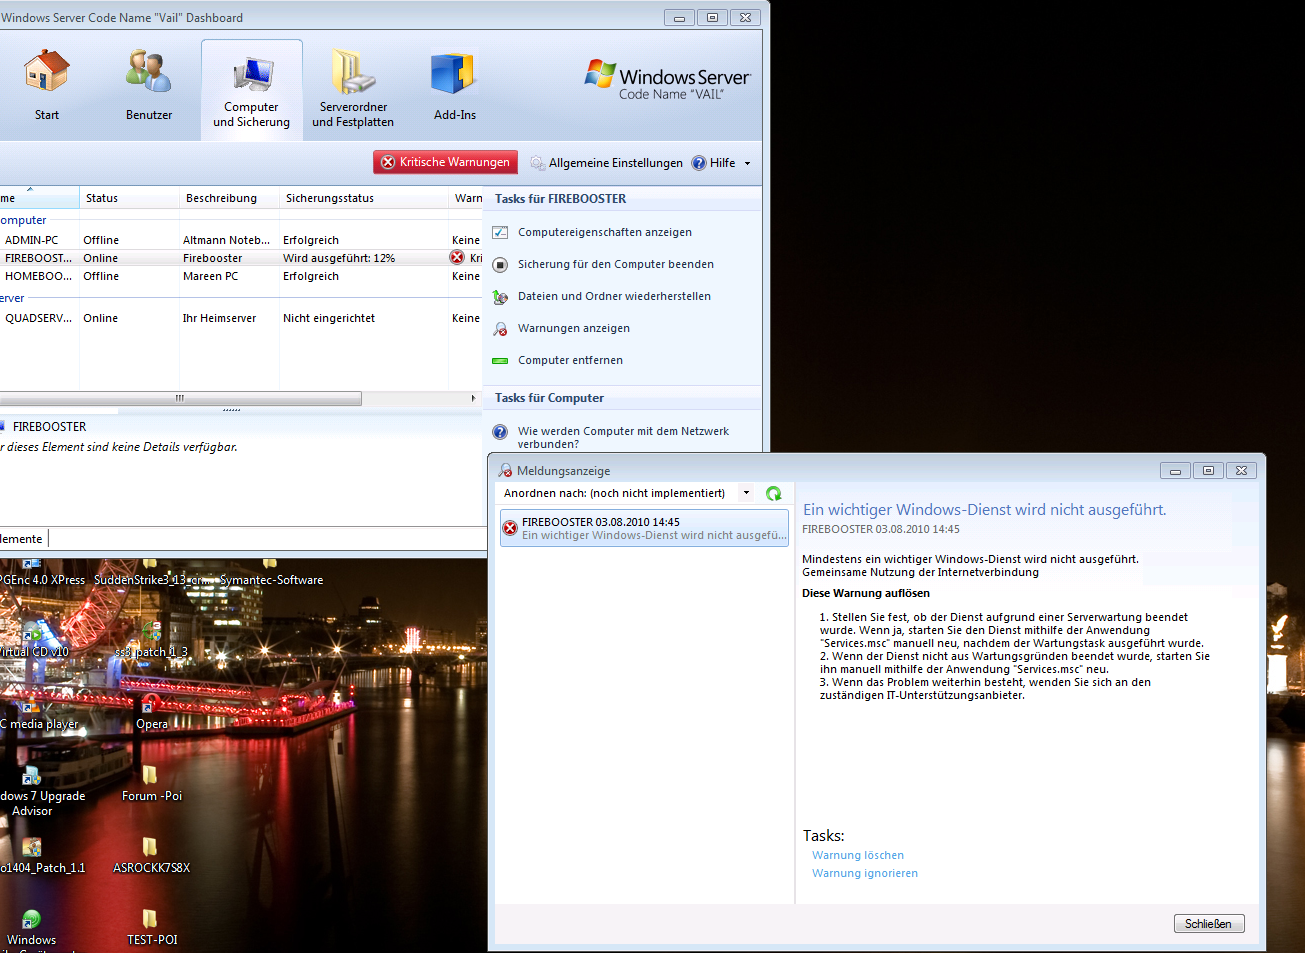The image size is (1305, 953).
Task: Open the media player desktop icon
Action: (38, 711)
